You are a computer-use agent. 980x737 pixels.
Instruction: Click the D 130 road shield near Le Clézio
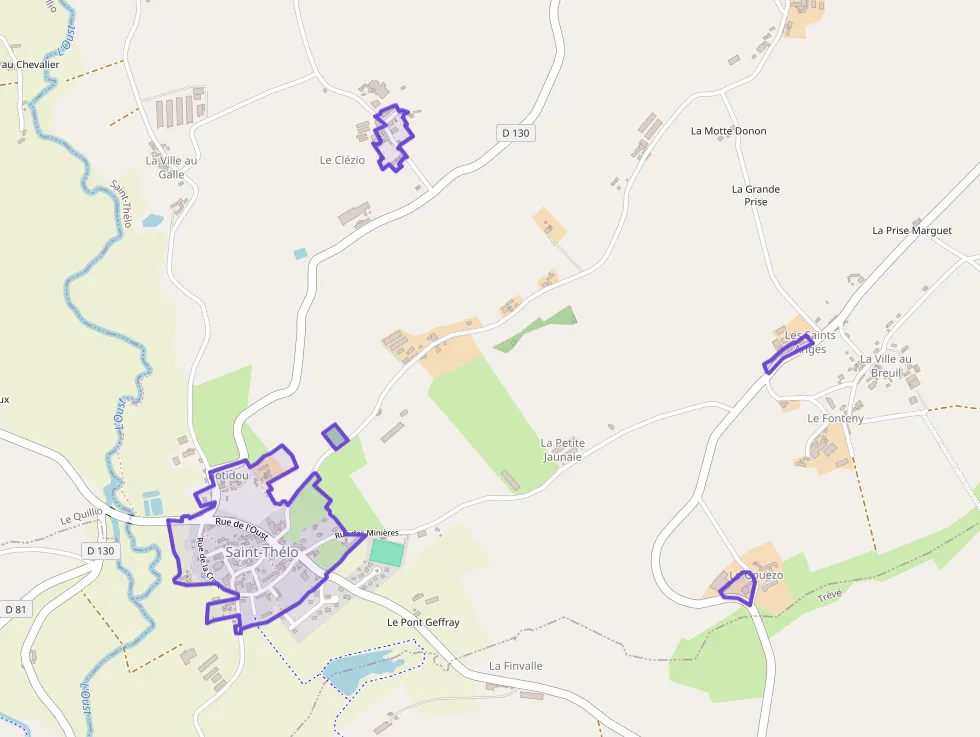tap(516, 133)
